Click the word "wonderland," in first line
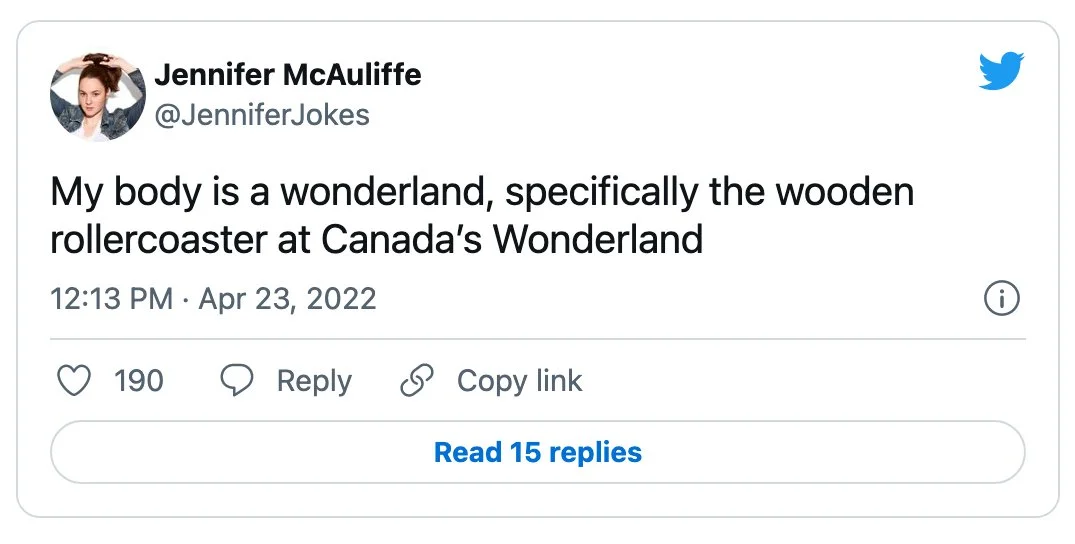Image resolution: width=1075 pixels, height=544 pixels. 387,191
